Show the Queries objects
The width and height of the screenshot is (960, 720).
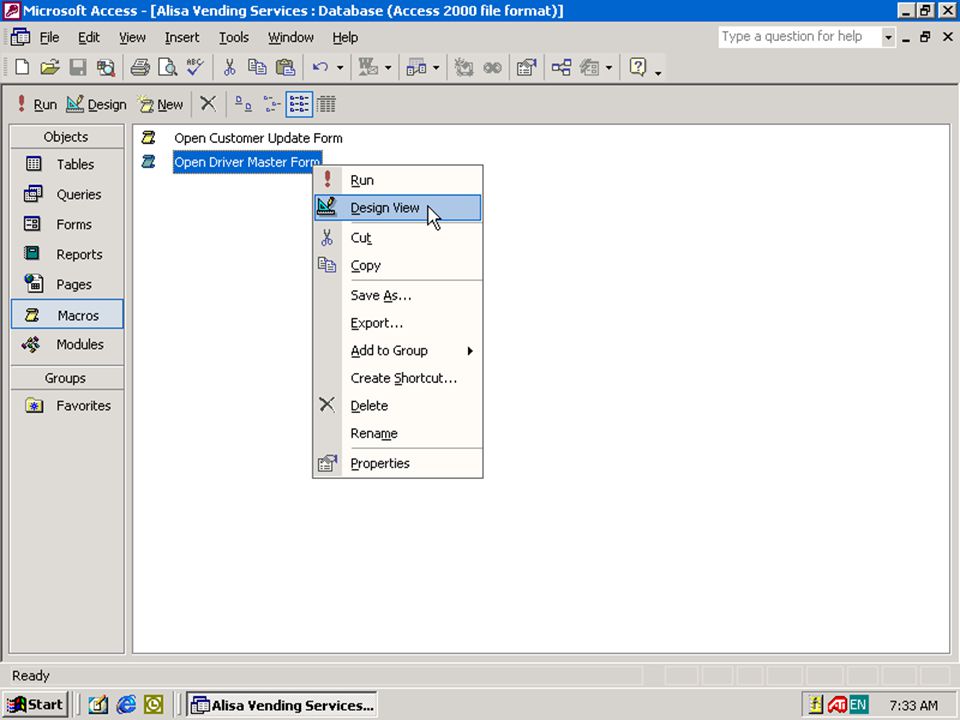coord(67,195)
